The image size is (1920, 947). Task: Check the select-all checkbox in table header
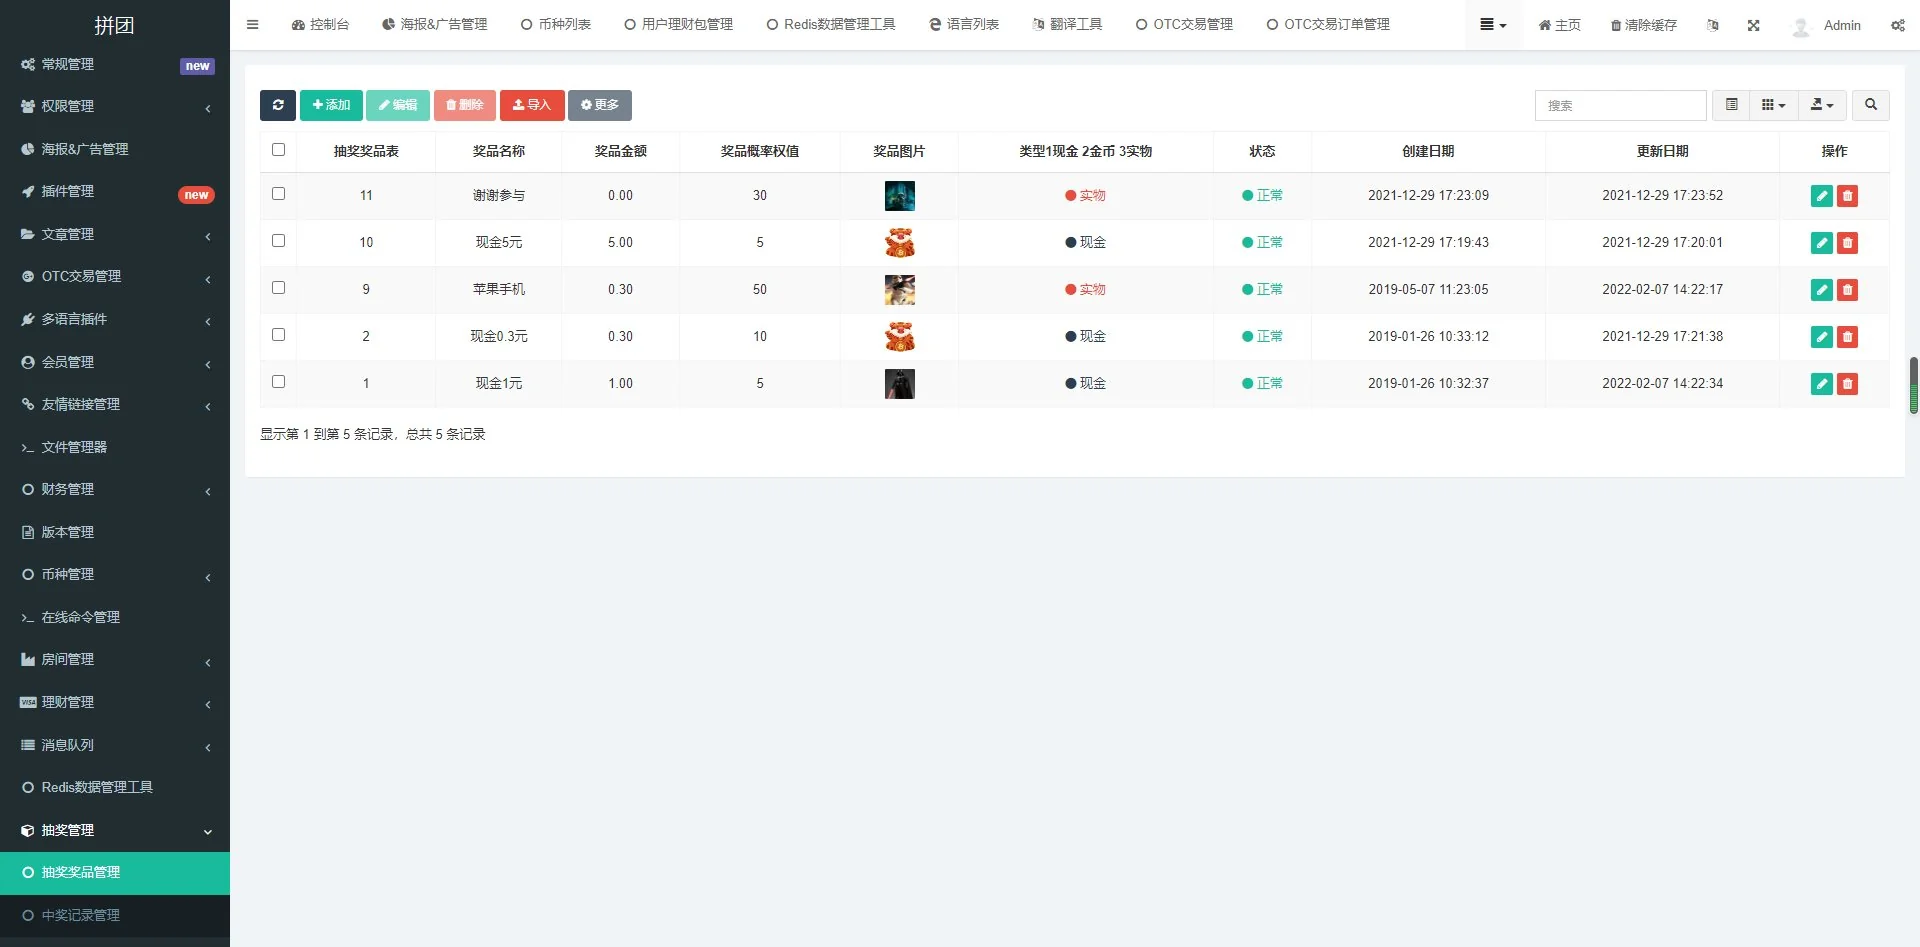pos(278,150)
